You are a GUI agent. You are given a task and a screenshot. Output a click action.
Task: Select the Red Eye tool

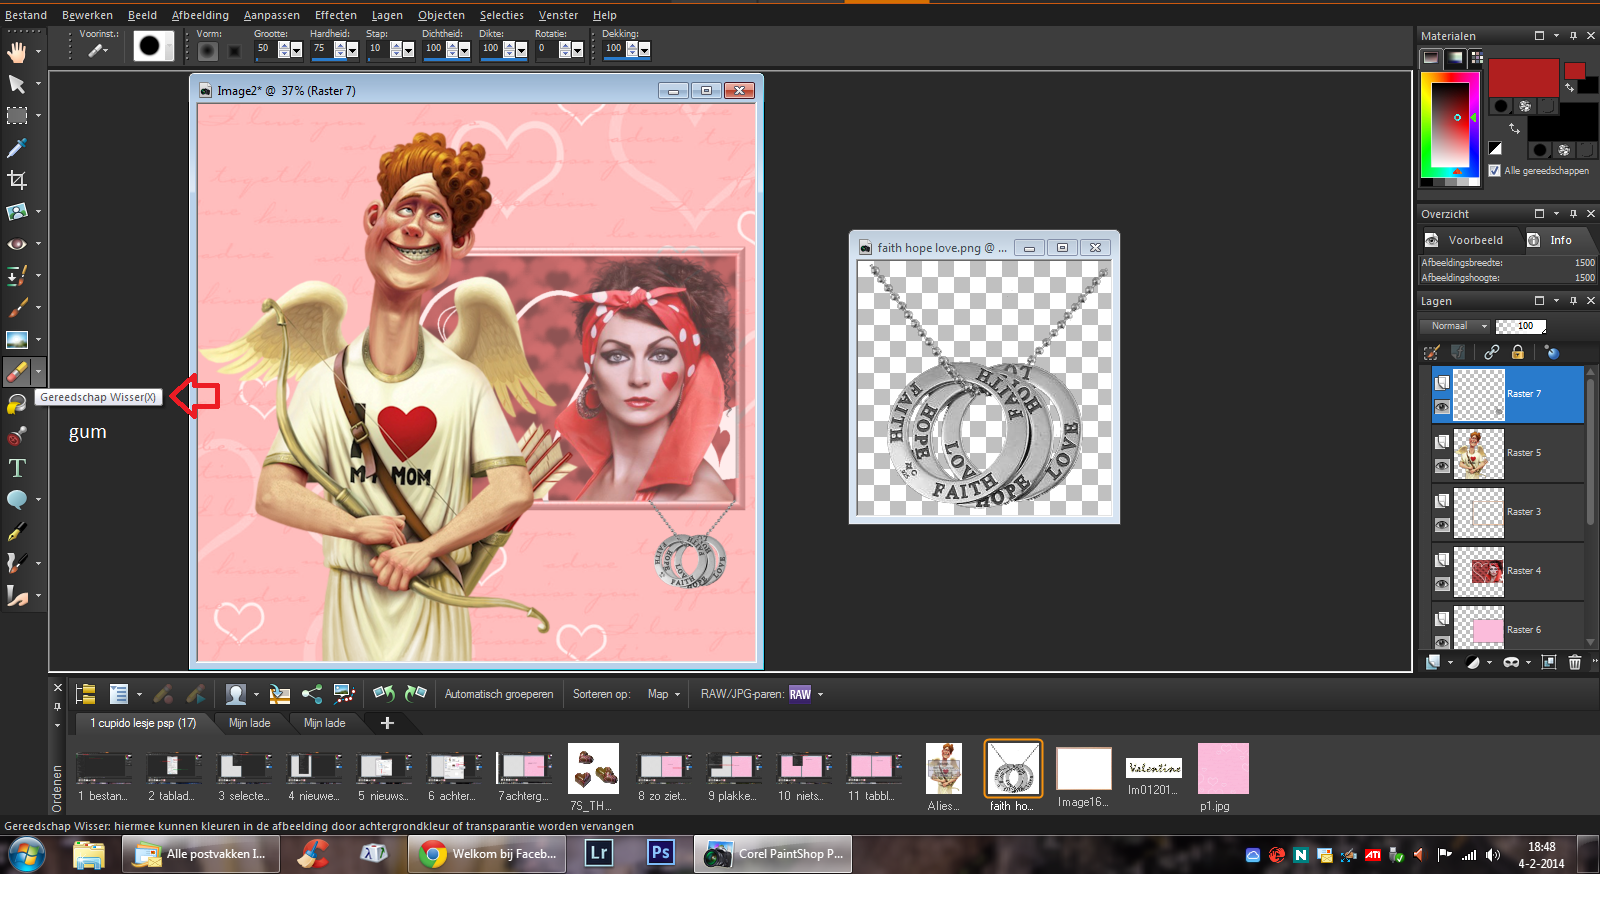17,244
